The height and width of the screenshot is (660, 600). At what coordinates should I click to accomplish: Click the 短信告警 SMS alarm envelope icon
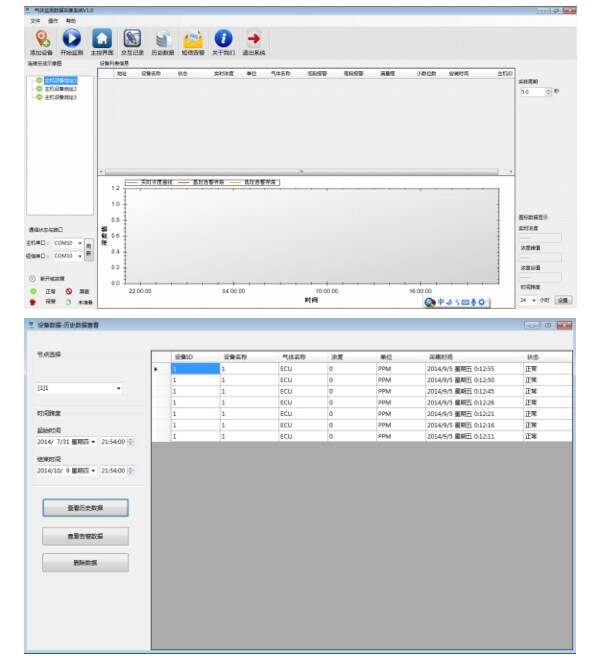point(193,39)
